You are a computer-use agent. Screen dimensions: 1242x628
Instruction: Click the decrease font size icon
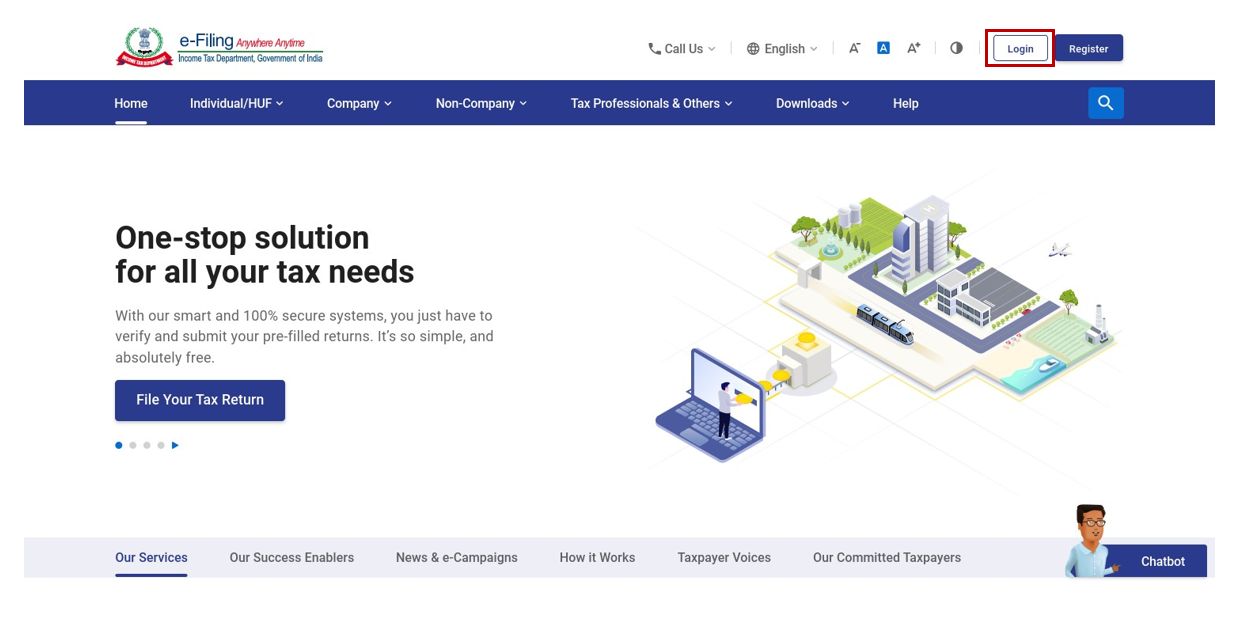tap(854, 48)
